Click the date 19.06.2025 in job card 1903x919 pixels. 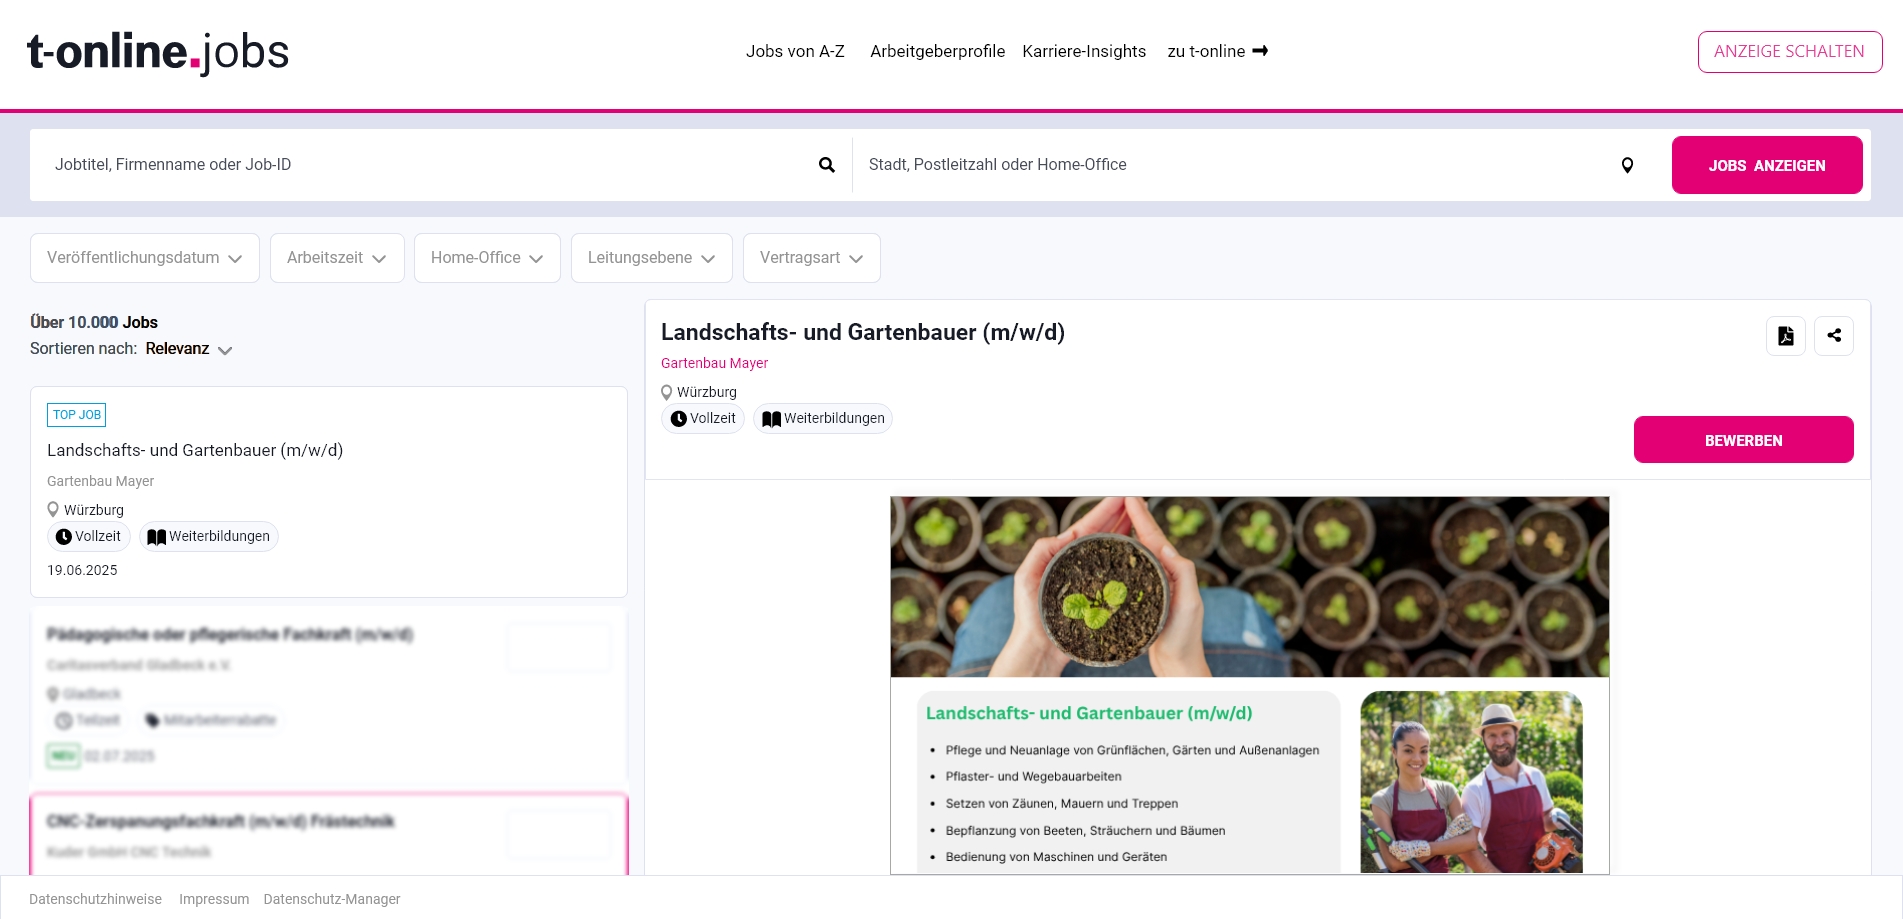(82, 570)
